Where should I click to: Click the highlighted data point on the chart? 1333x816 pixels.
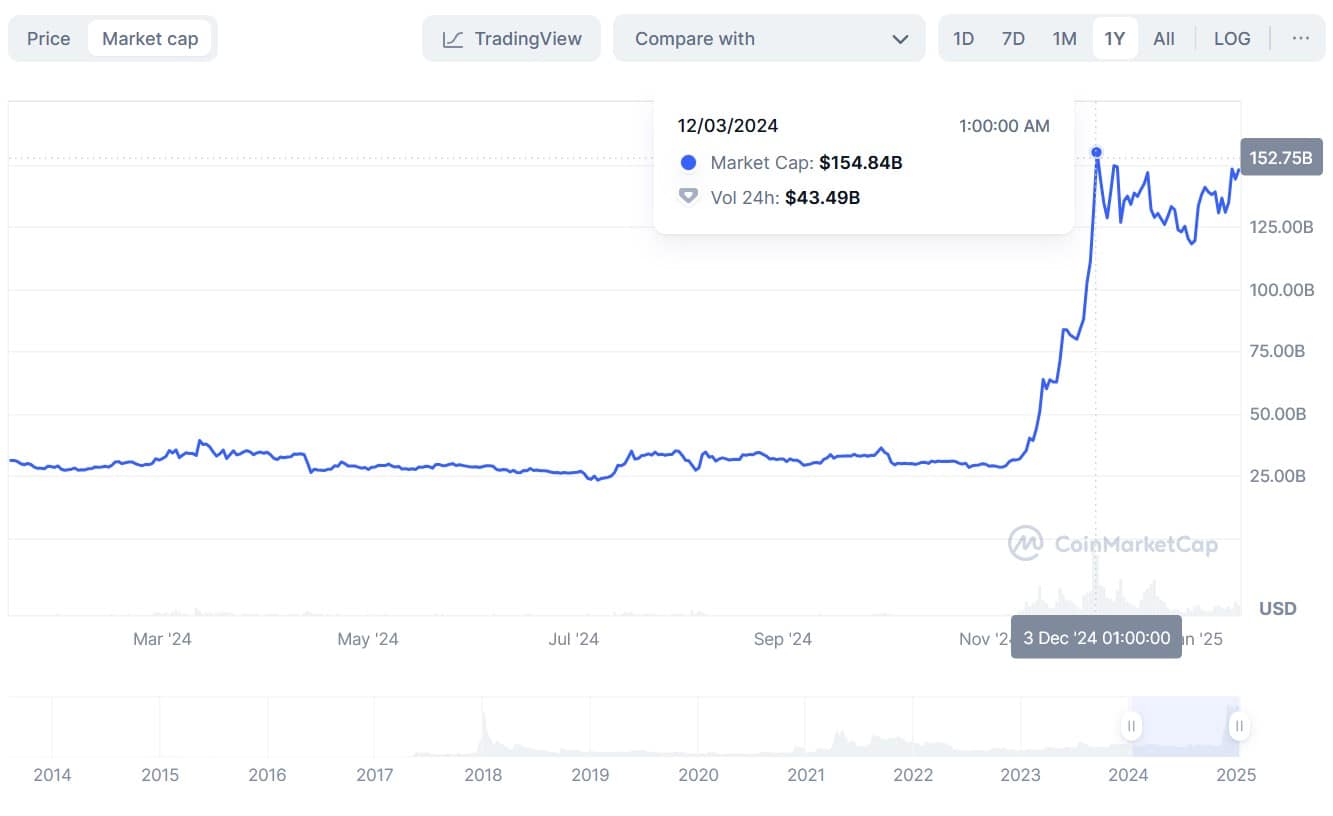coord(1096,151)
